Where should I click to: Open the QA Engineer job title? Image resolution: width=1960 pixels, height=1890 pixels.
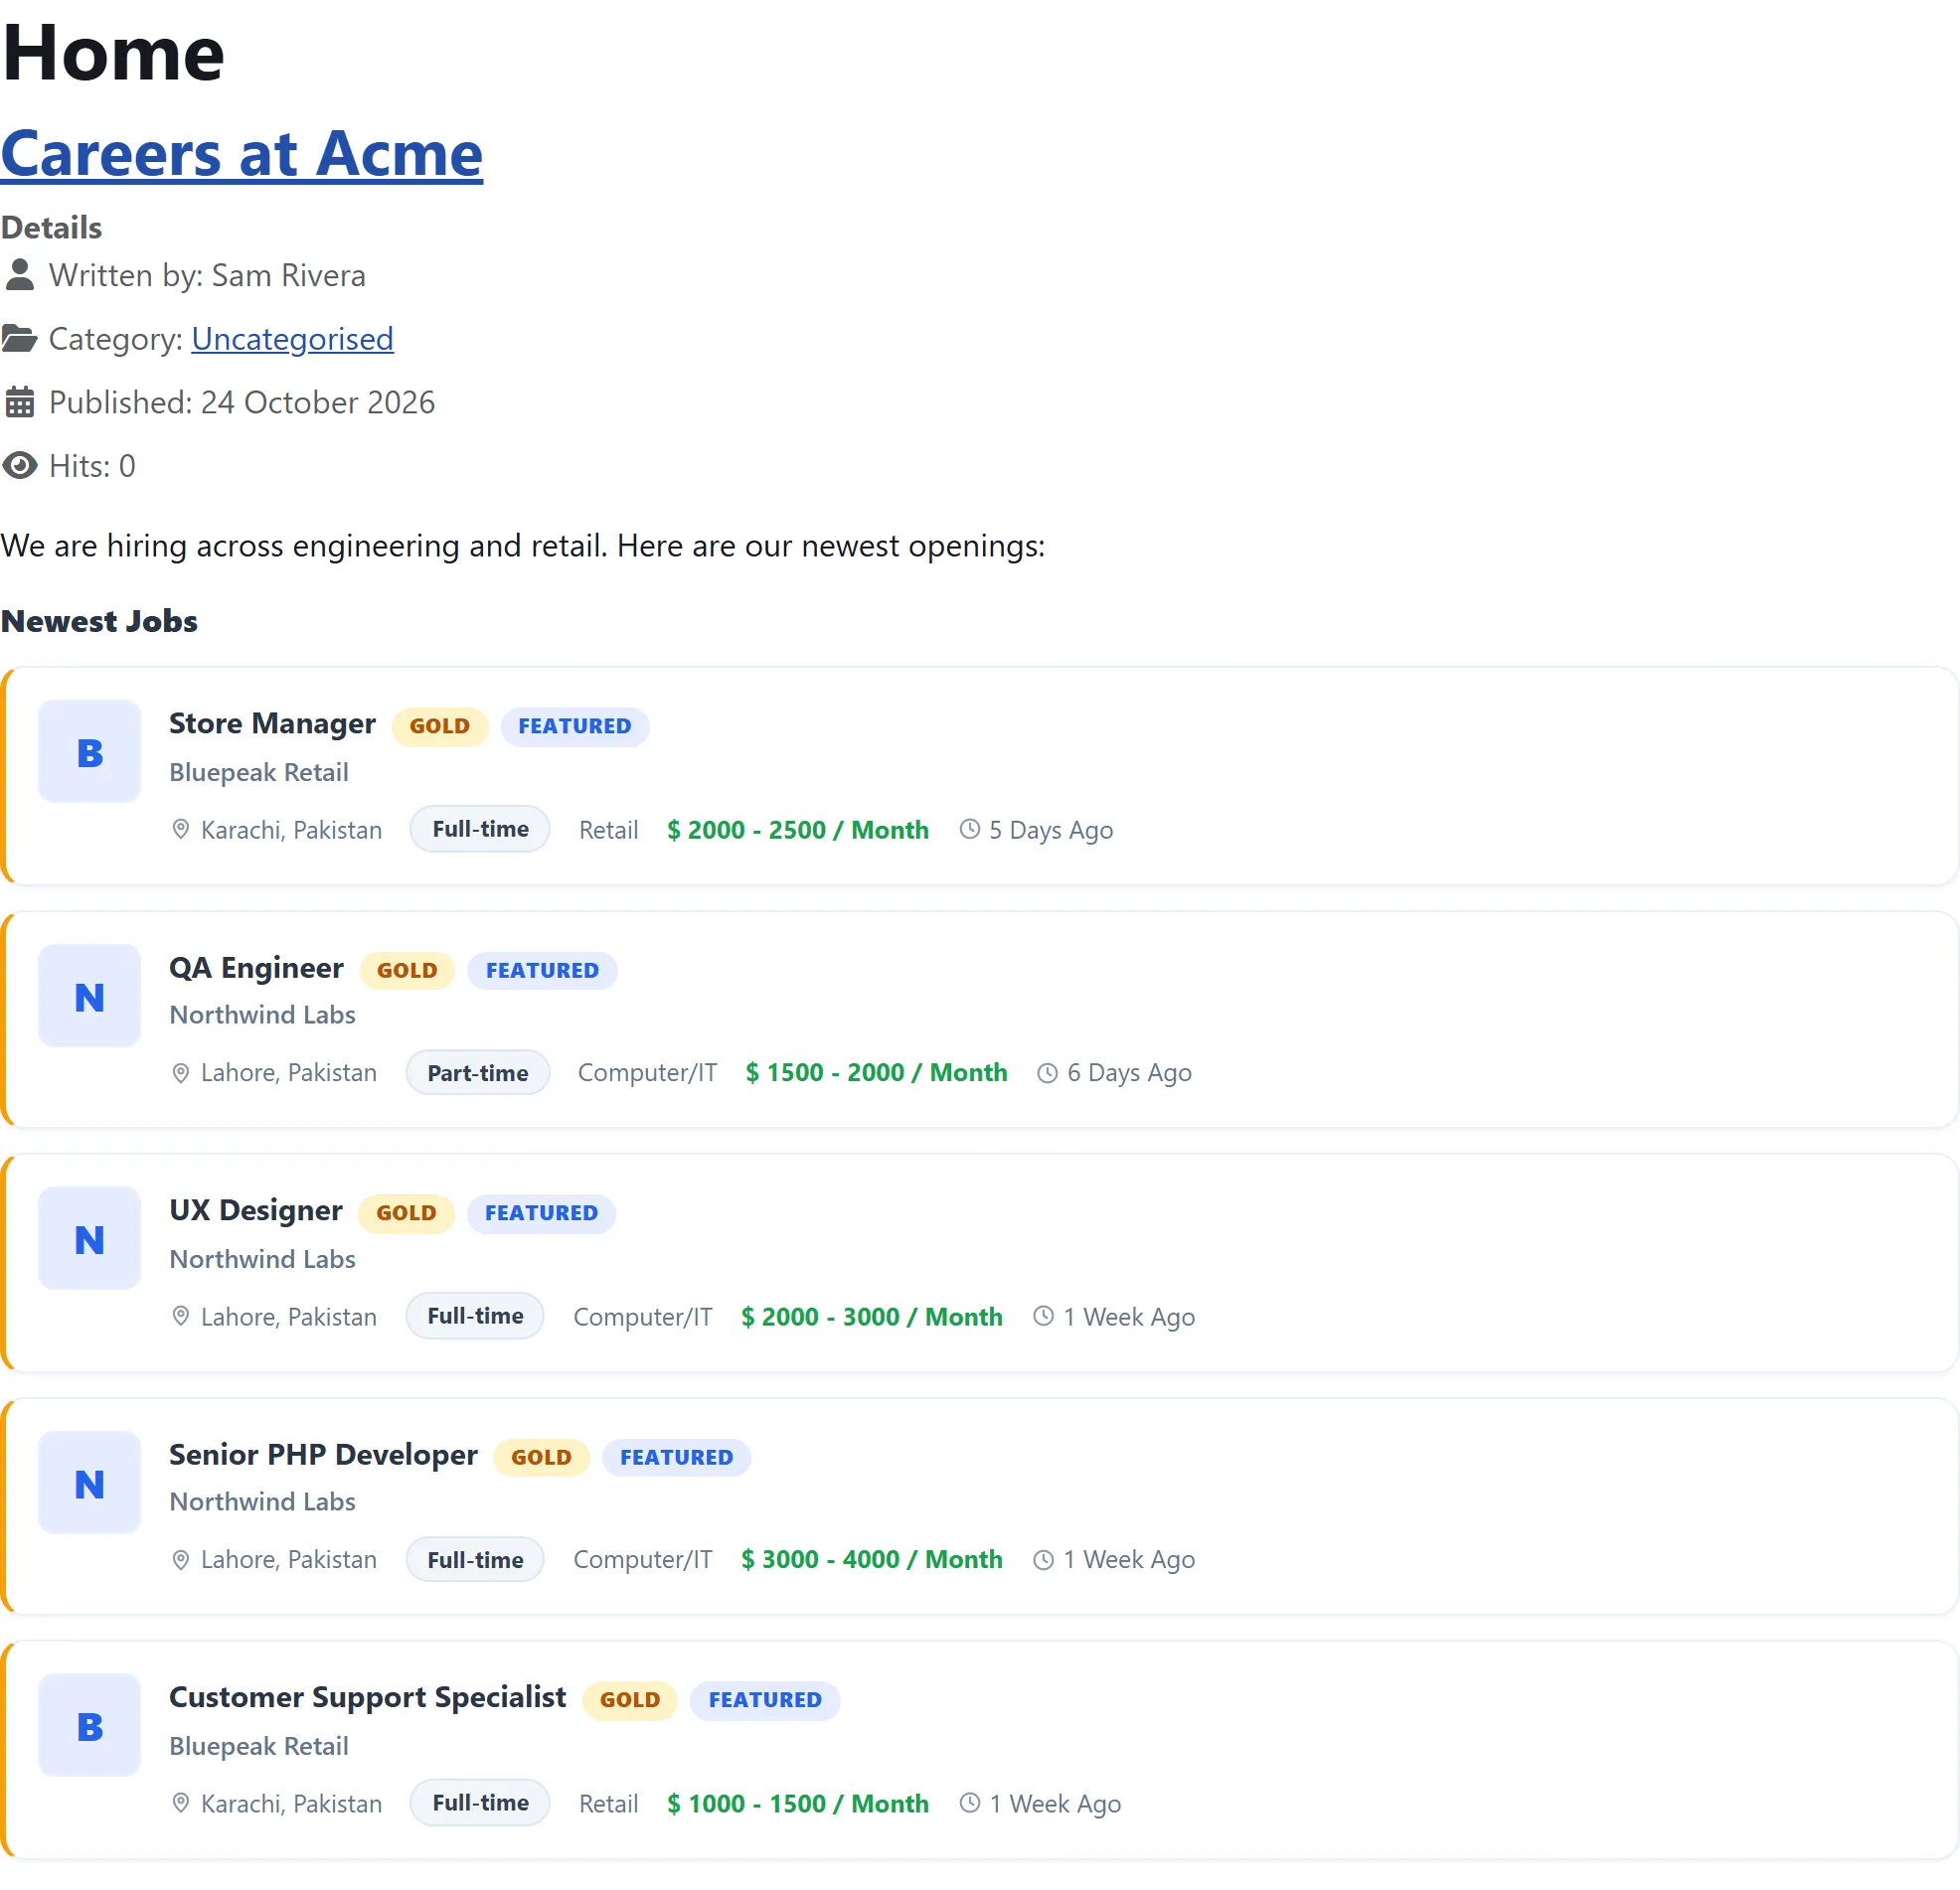[256, 967]
